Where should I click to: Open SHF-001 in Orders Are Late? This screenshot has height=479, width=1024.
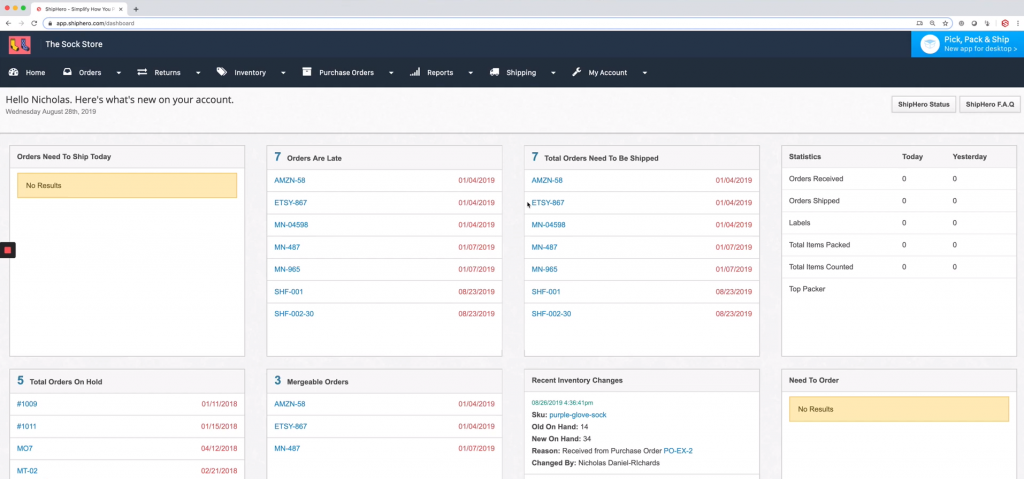[x=289, y=291]
